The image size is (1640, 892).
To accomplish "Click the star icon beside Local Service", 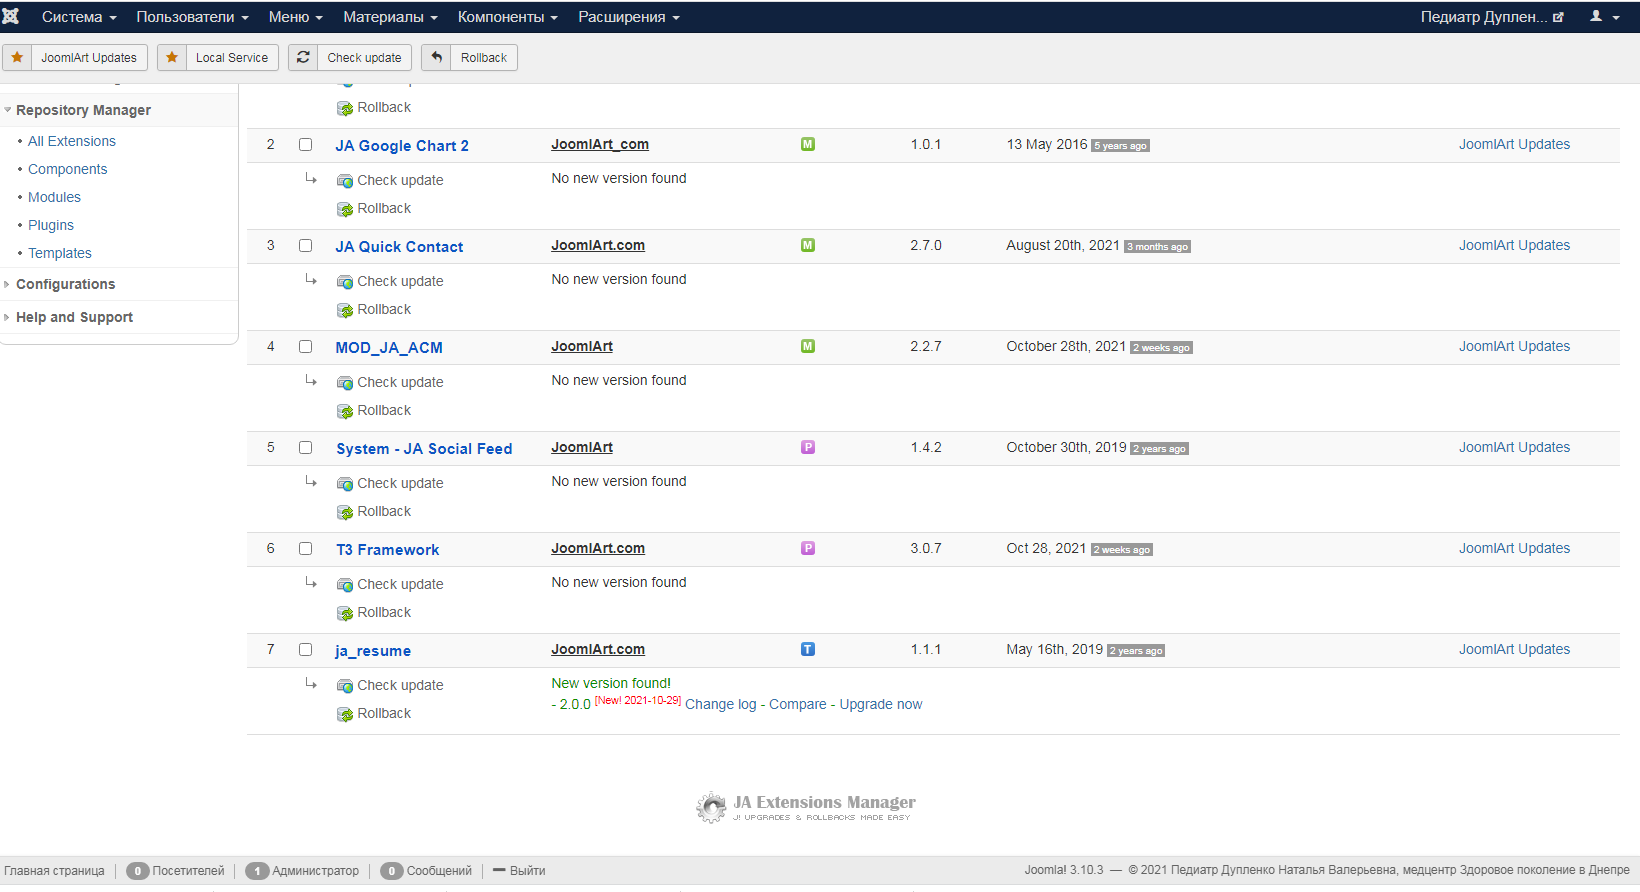I will pos(172,57).
